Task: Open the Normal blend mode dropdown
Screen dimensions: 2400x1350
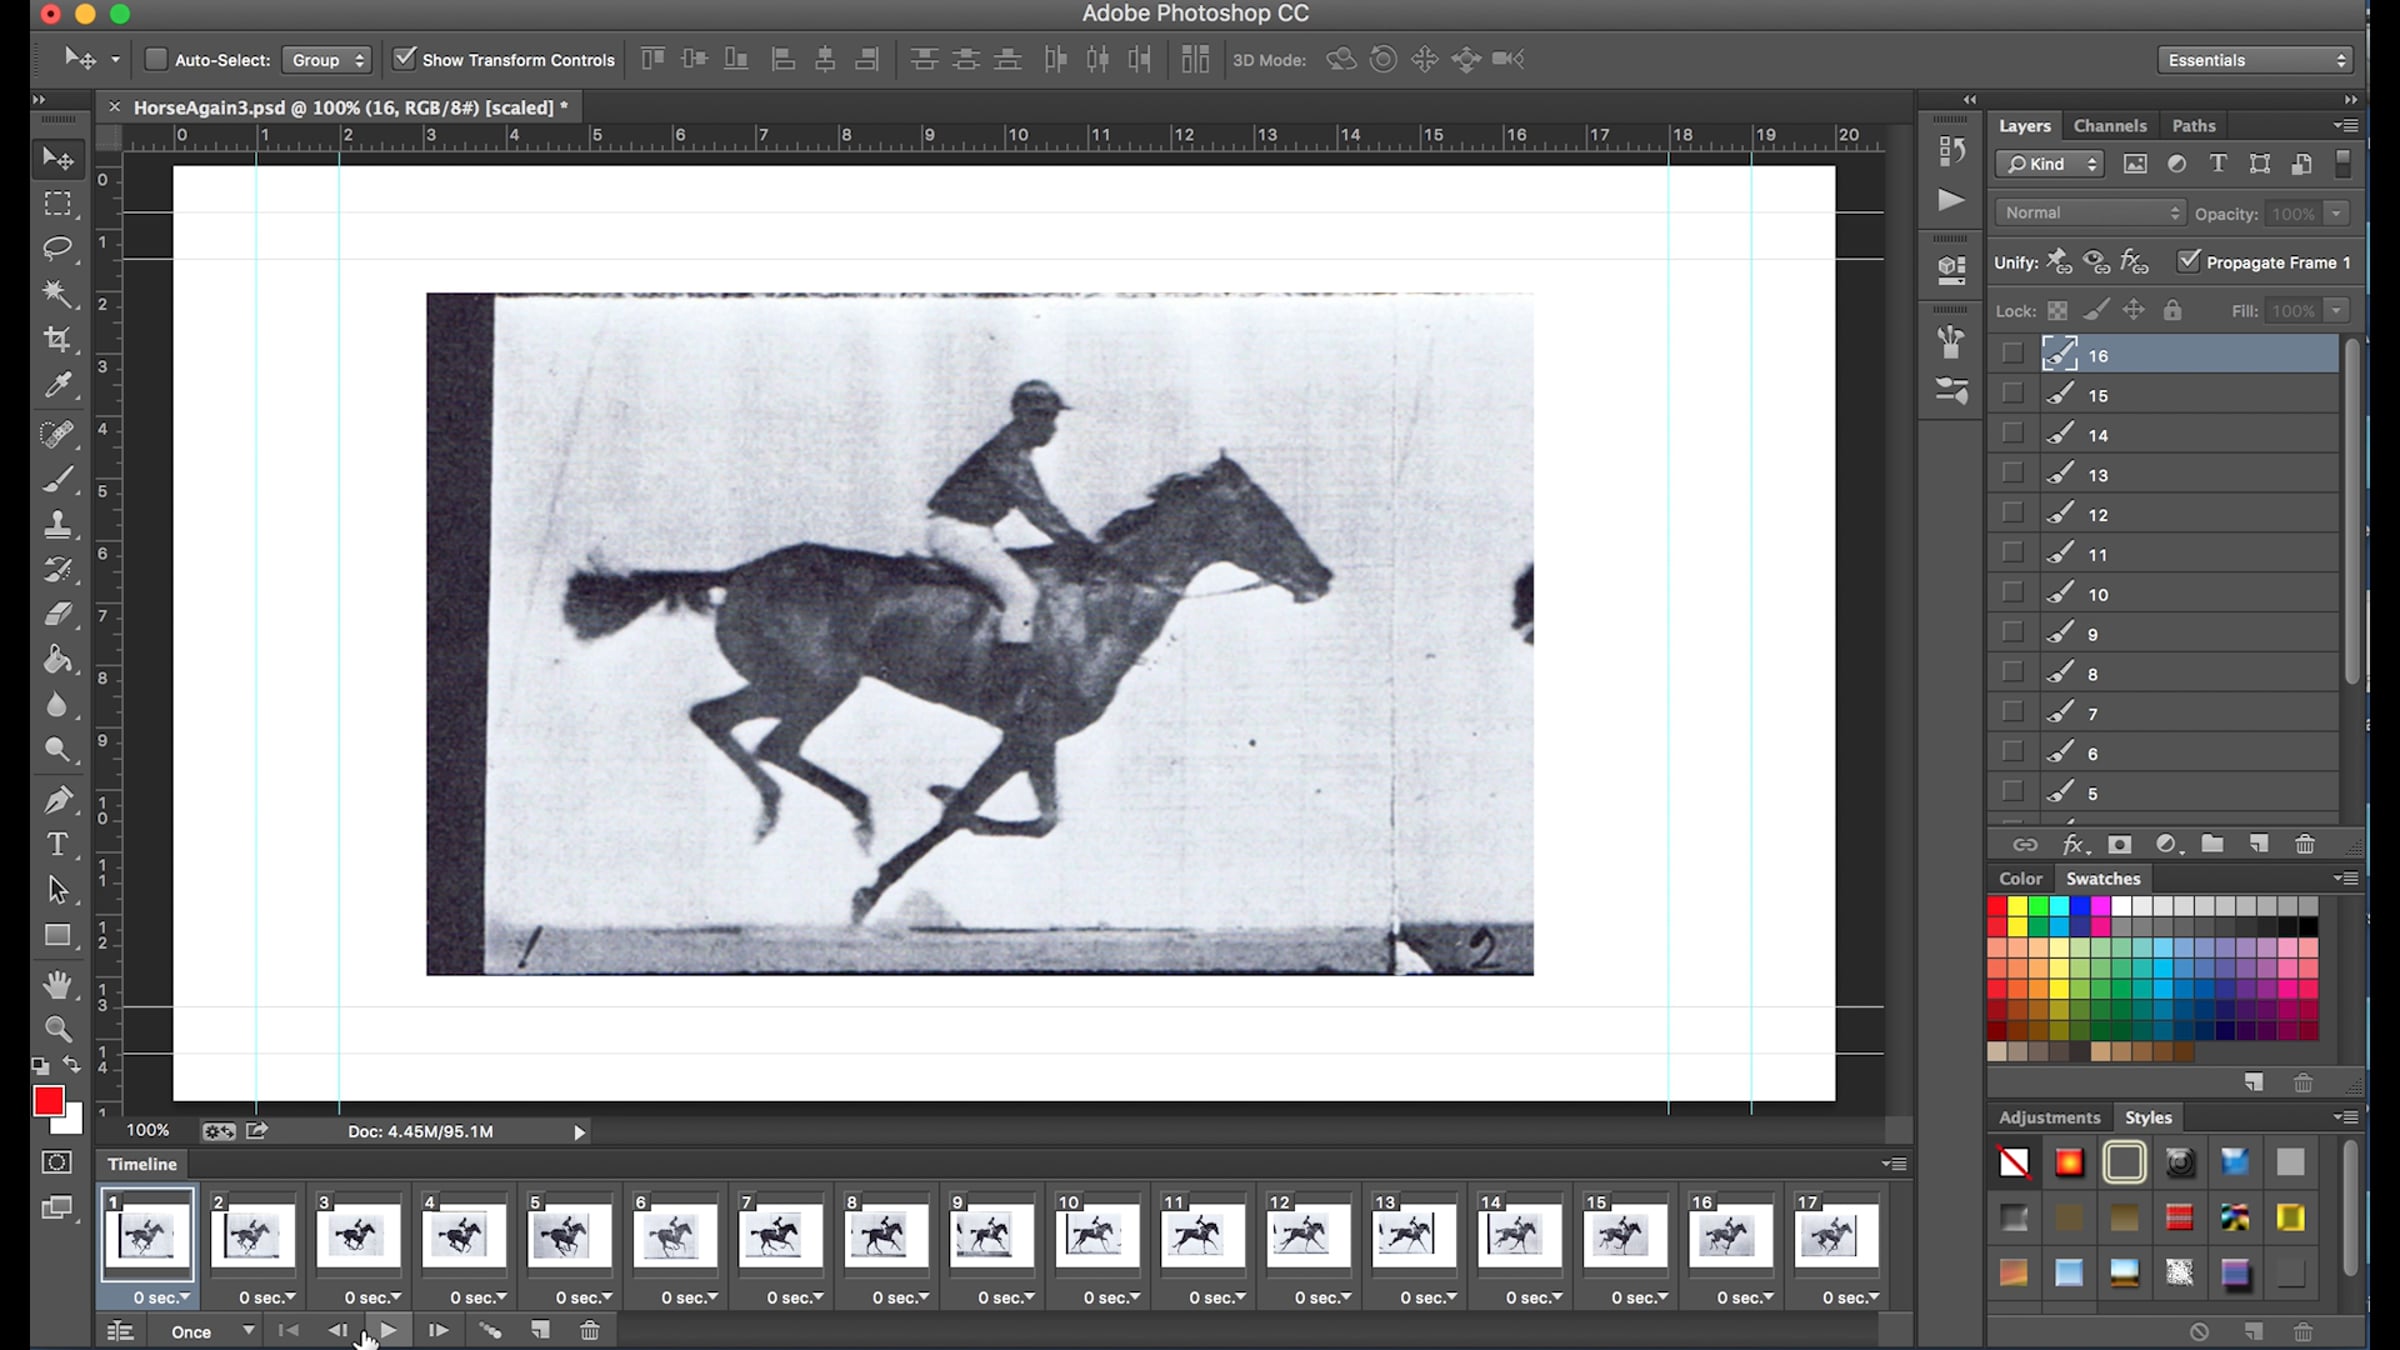Action: coord(2090,213)
